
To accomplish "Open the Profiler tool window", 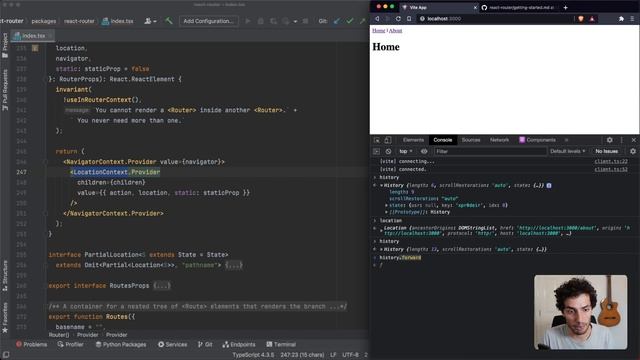I will [71, 344].
